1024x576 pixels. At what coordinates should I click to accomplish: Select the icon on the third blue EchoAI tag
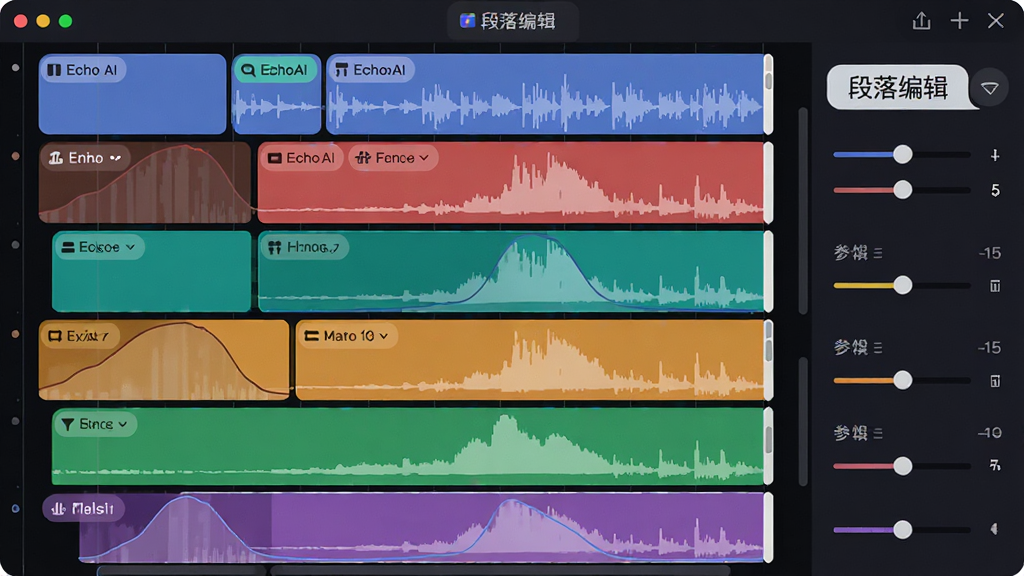tap(341, 70)
